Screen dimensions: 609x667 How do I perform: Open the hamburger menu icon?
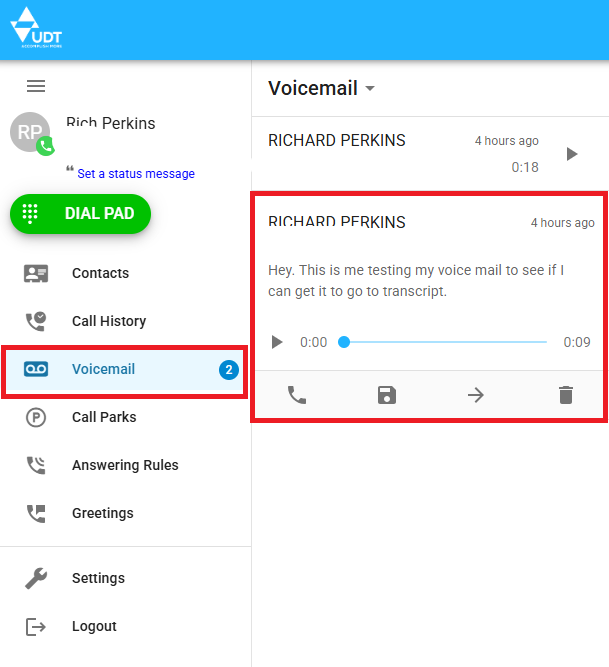click(36, 86)
